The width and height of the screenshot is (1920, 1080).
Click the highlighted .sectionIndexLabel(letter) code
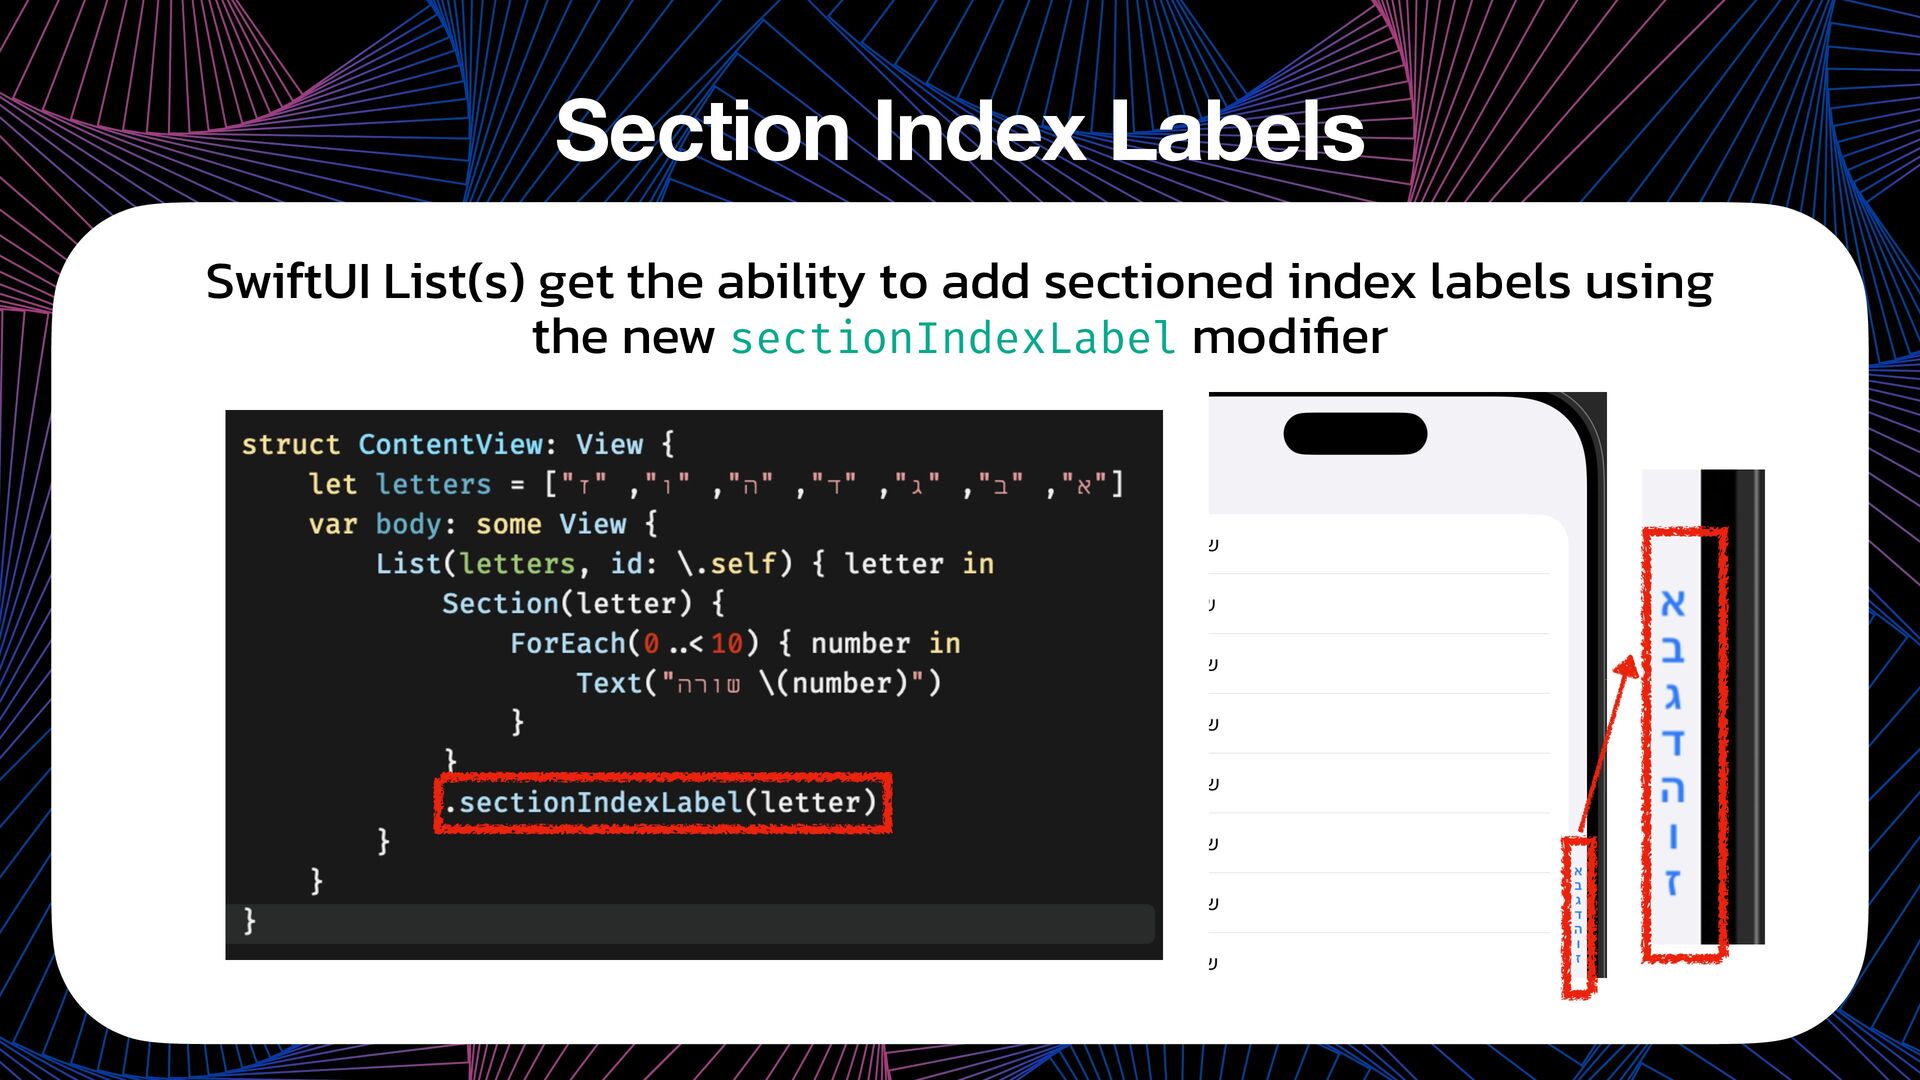(662, 802)
